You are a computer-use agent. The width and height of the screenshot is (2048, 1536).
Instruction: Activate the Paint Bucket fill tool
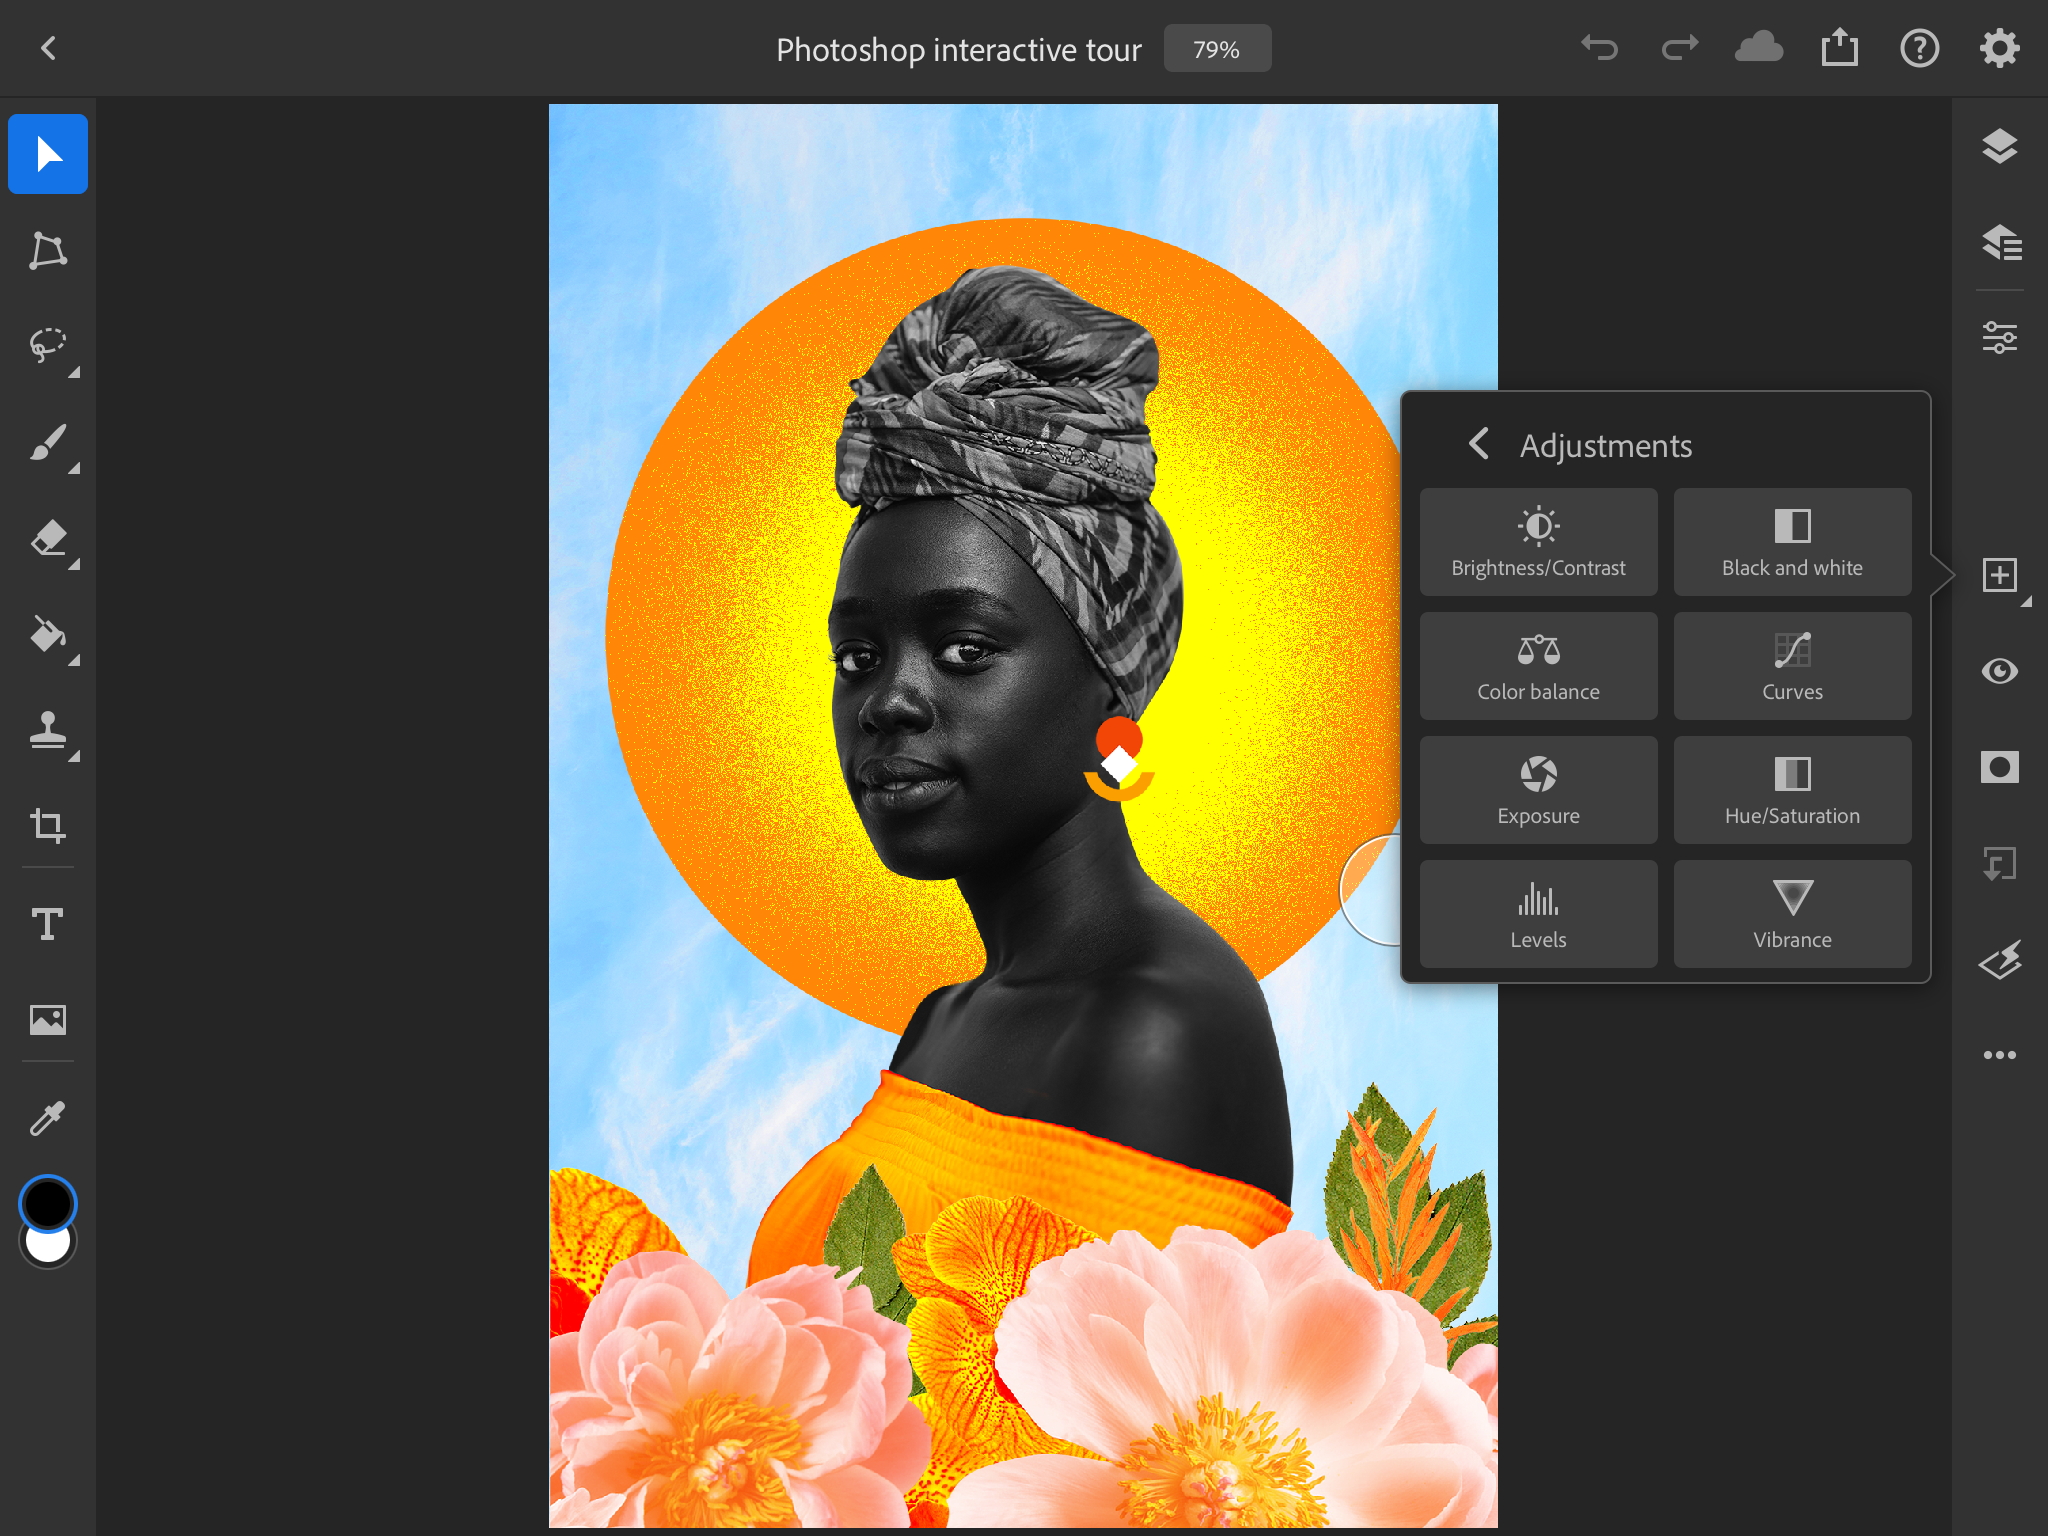point(47,634)
